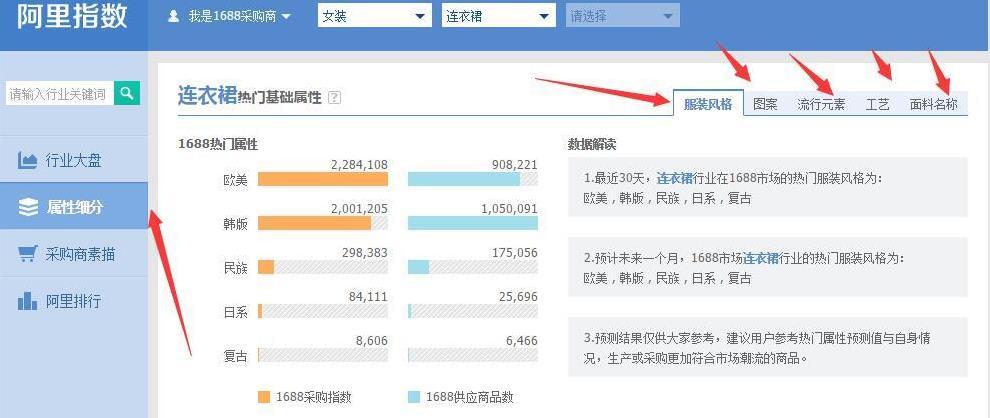Click the green search magnifier button
The height and width of the screenshot is (418, 990).
coord(127,93)
